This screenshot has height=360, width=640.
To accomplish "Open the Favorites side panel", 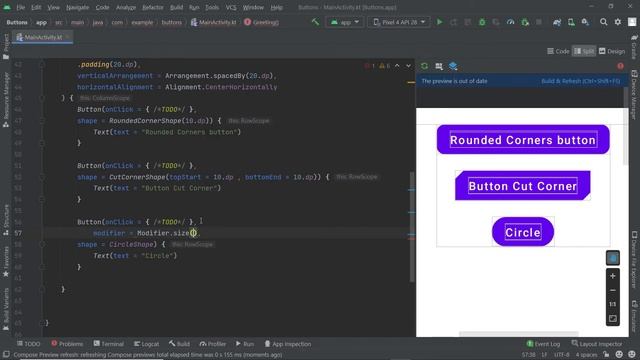I will pos(6,262).
